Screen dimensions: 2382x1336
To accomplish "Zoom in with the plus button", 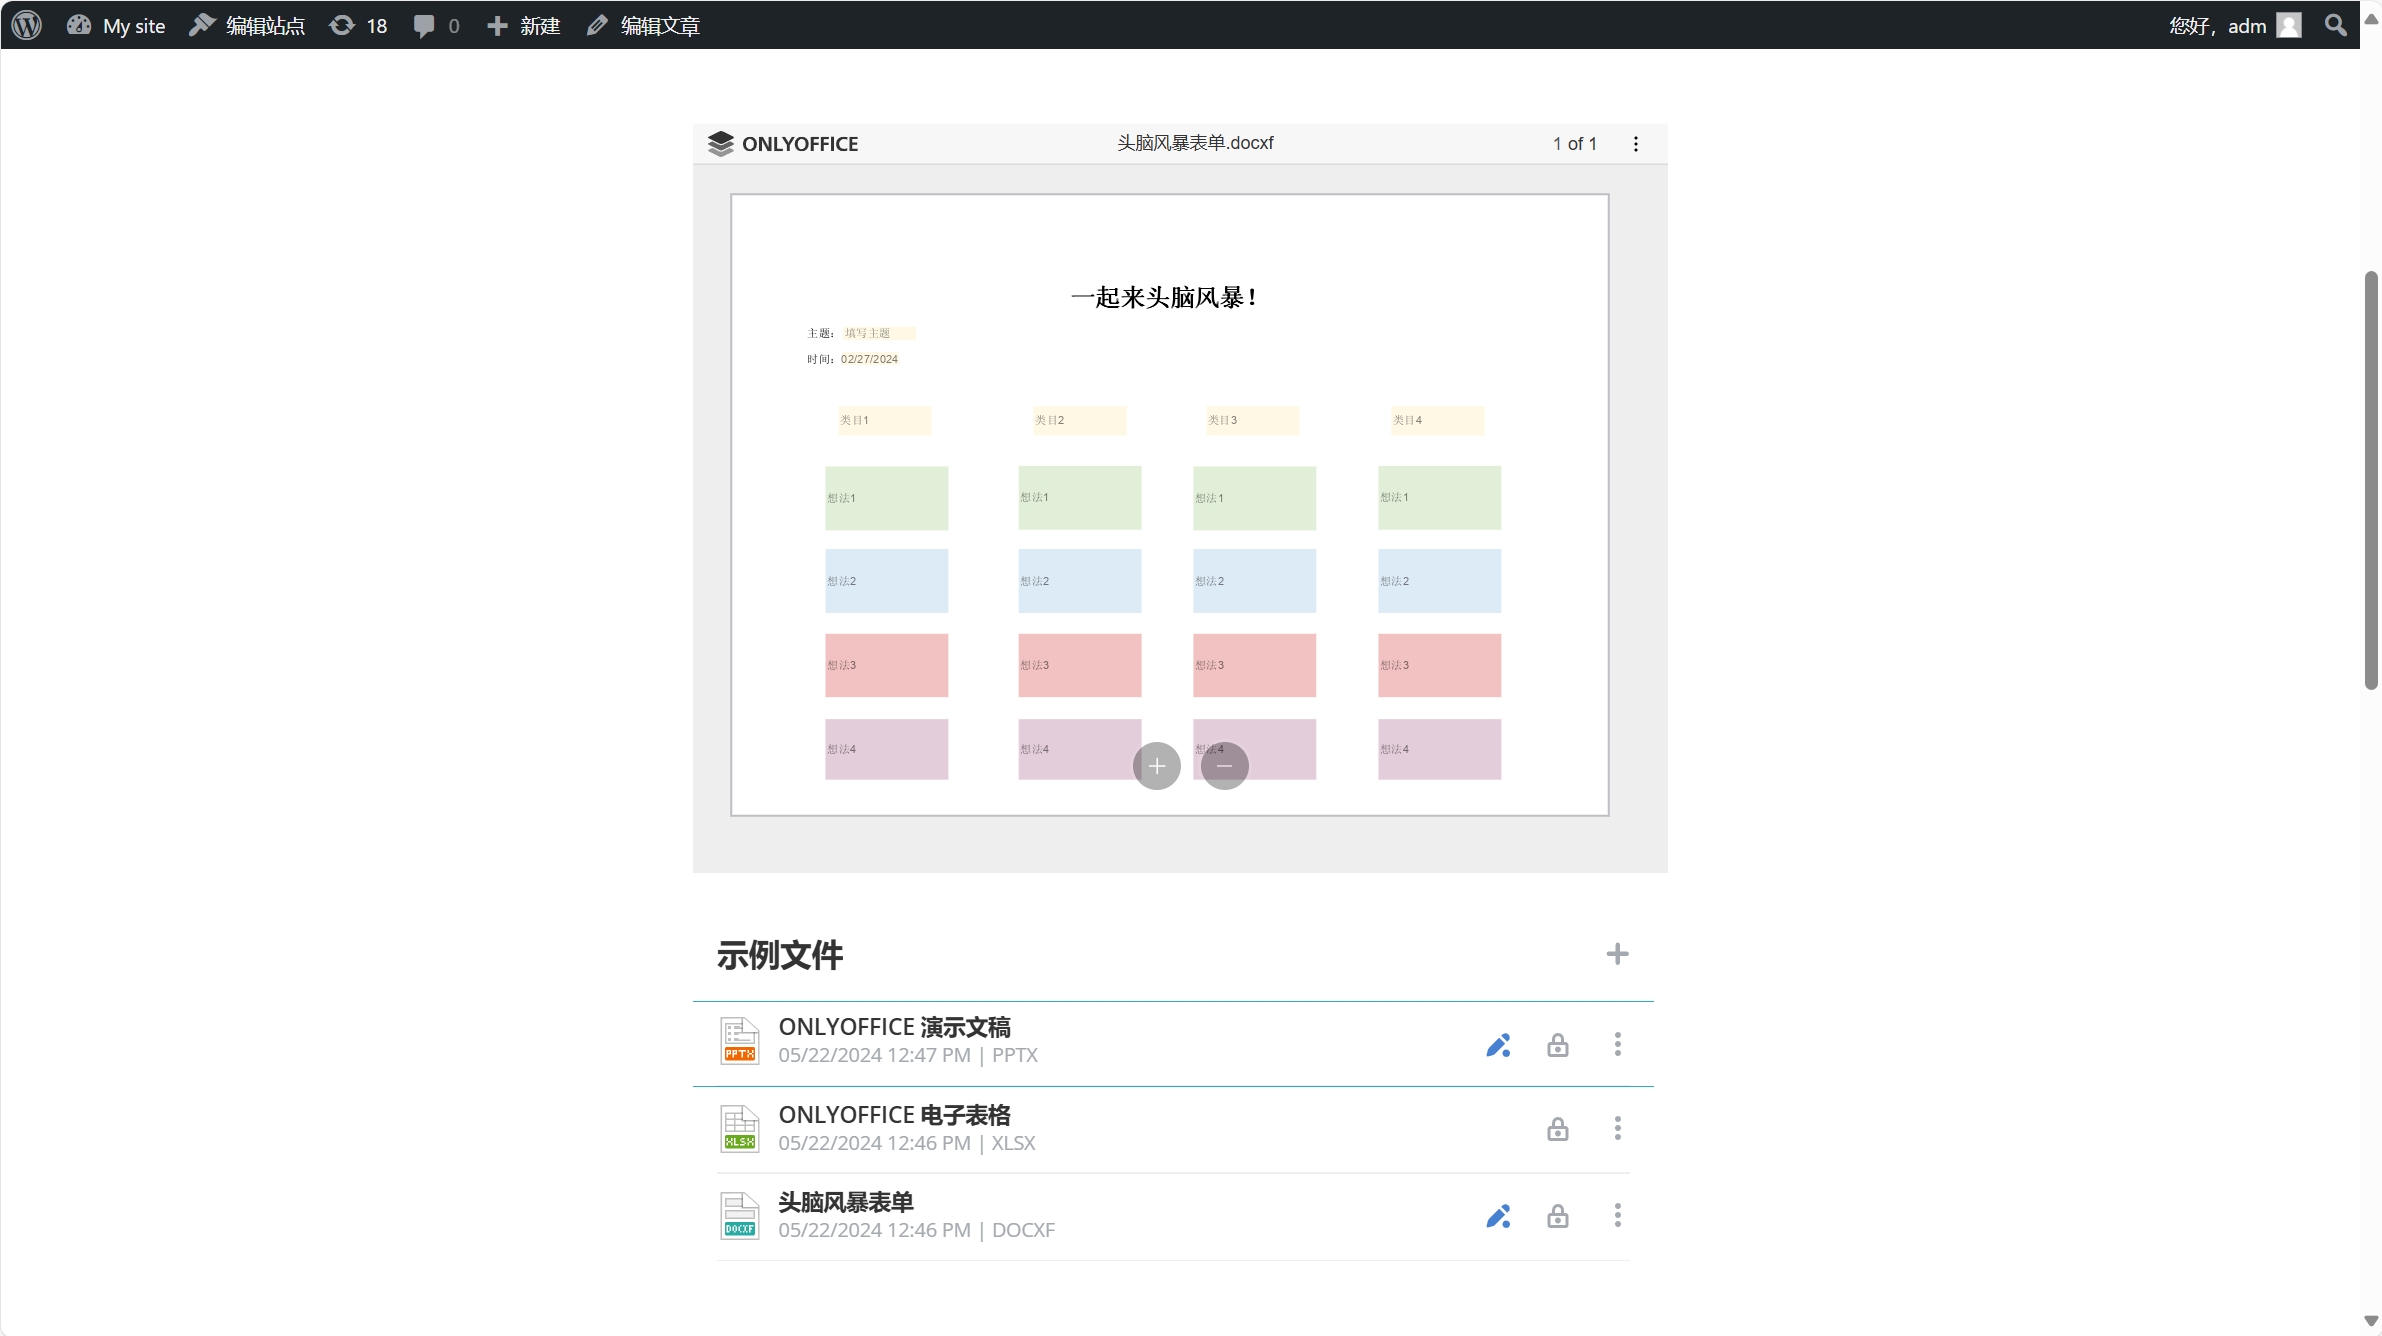I will pyautogui.click(x=1157, y=766).
